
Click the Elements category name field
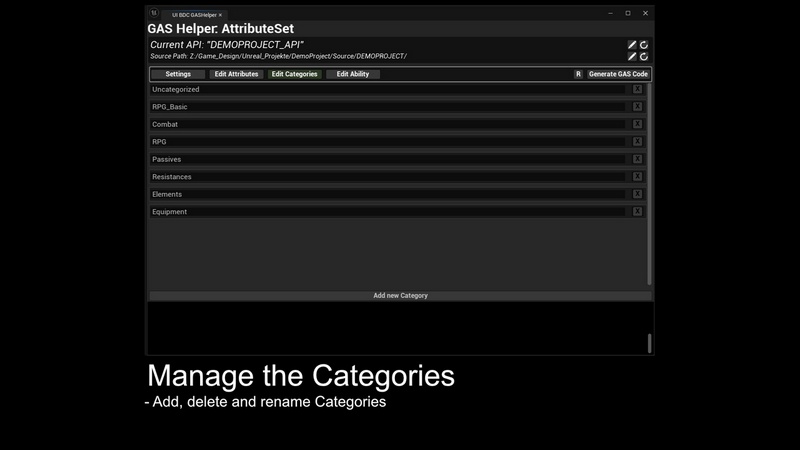[x=388, y=194]
